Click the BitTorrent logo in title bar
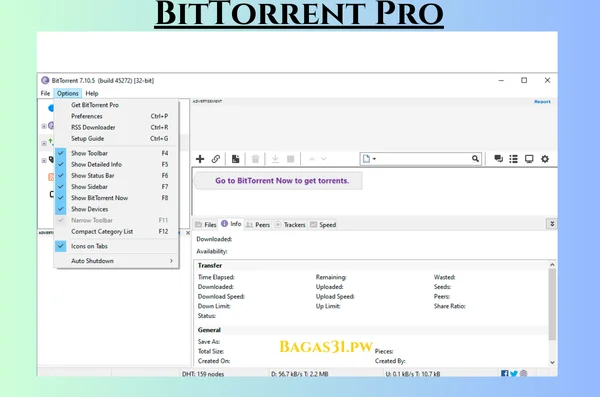The image size is (600, 397). coord(45,80)
